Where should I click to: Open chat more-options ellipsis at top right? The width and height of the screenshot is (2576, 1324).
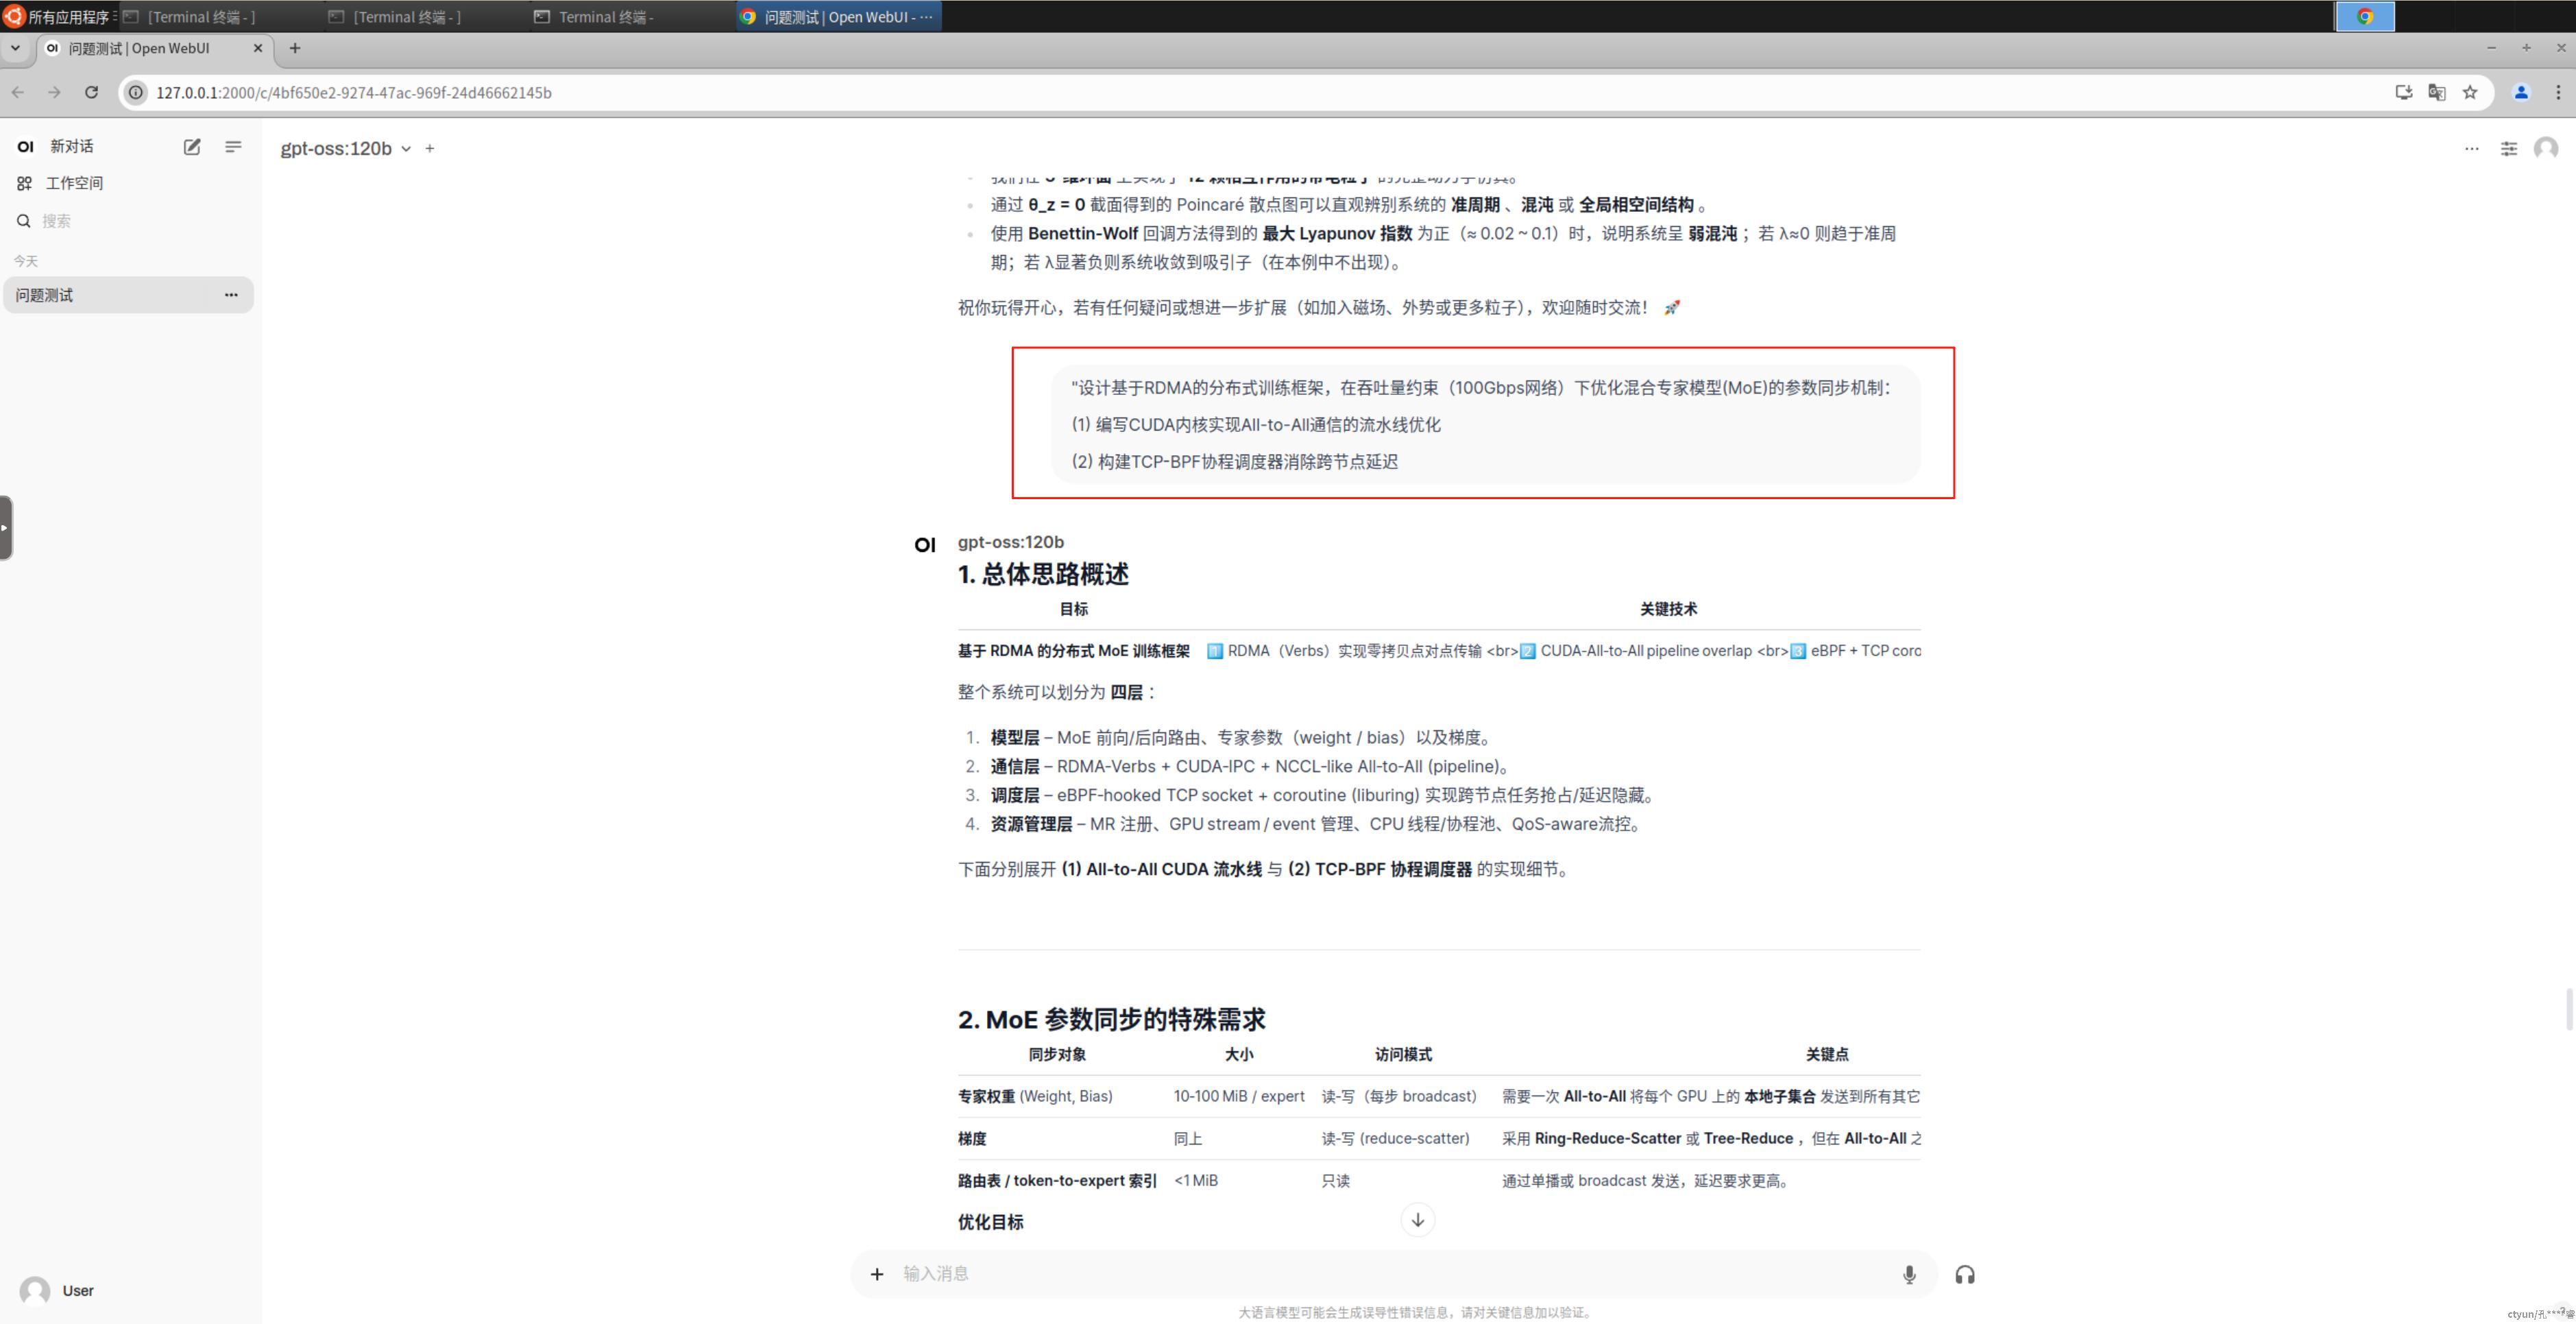(2471, 148)
